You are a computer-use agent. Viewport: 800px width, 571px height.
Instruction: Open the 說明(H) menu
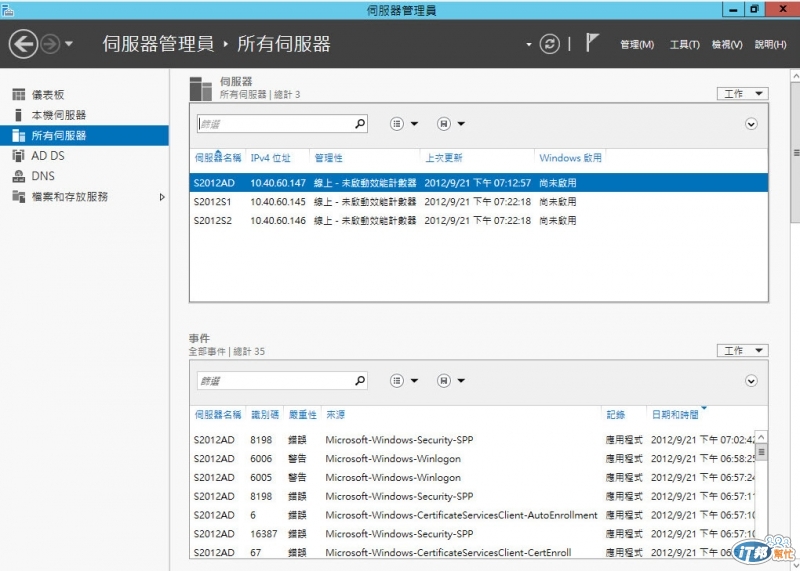pos(770,44)
